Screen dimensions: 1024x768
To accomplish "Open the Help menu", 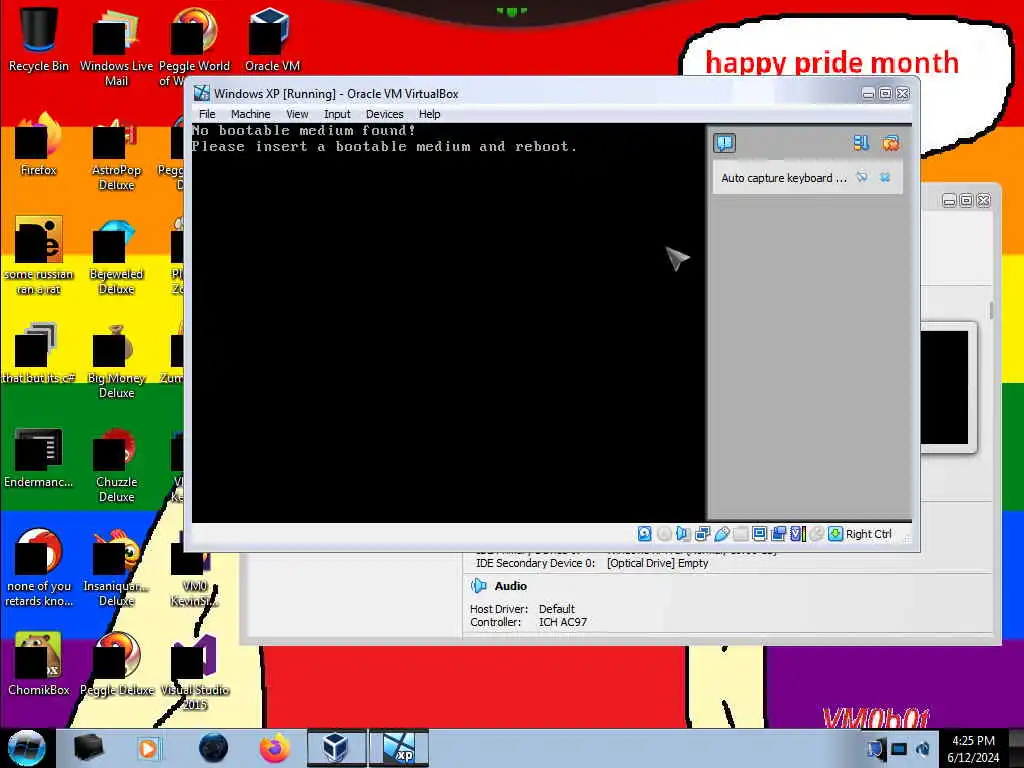I will point(429,114).
